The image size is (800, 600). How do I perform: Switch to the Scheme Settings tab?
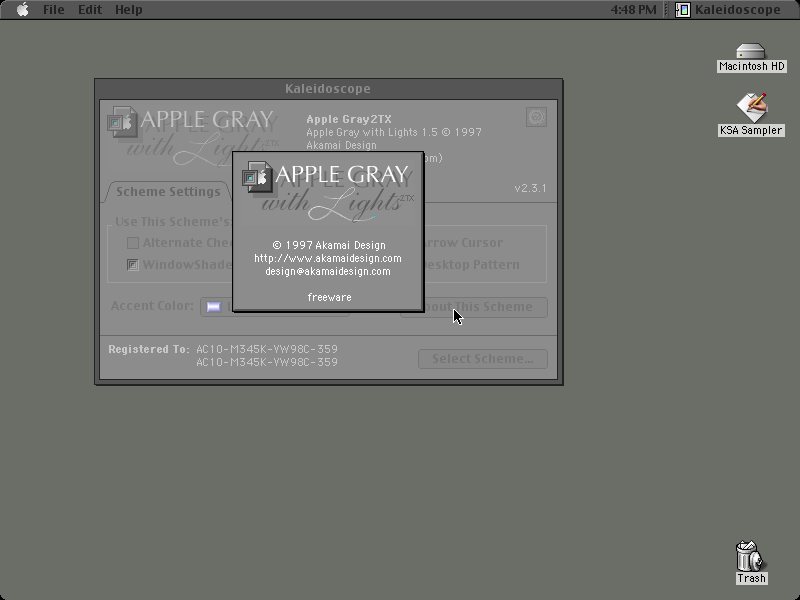tap(168, 192)
